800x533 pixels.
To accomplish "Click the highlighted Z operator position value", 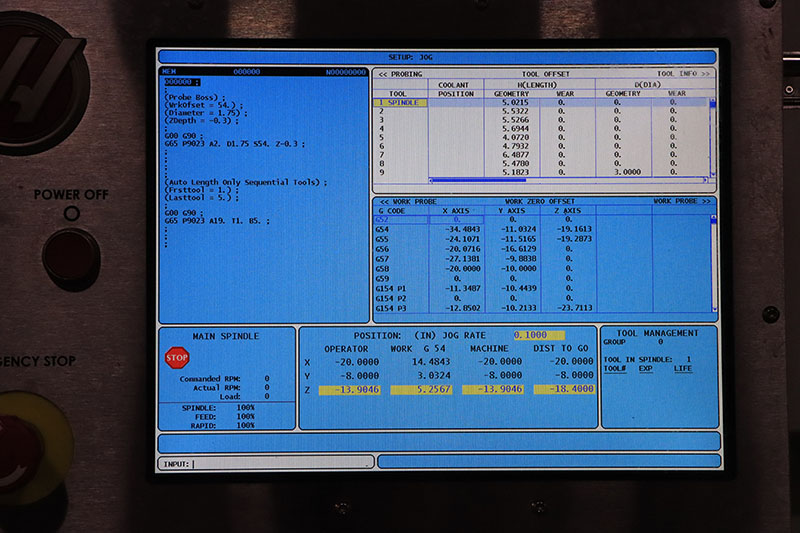I will coord(347,389).
